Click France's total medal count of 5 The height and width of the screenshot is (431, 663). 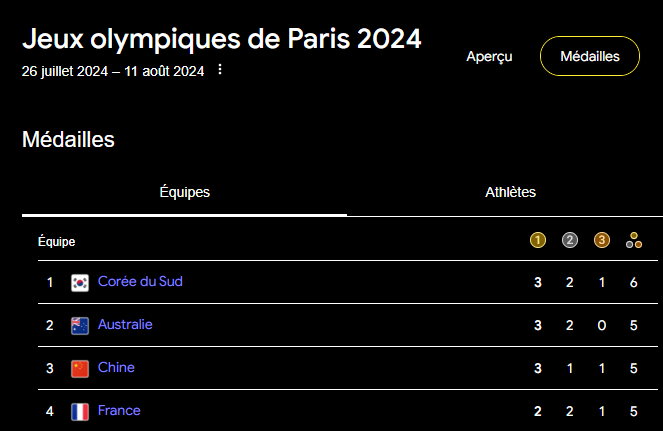pos(633,411)
